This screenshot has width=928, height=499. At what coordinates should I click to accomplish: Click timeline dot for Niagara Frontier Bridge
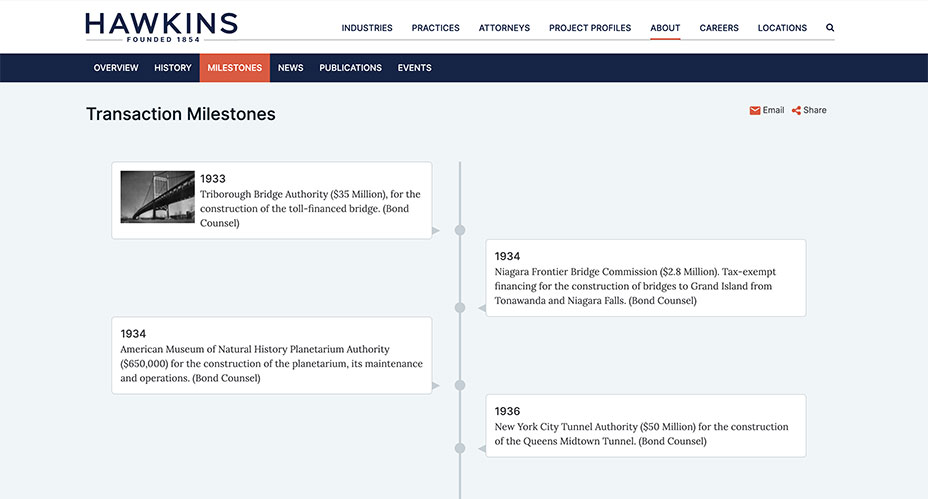coord(460,308)
